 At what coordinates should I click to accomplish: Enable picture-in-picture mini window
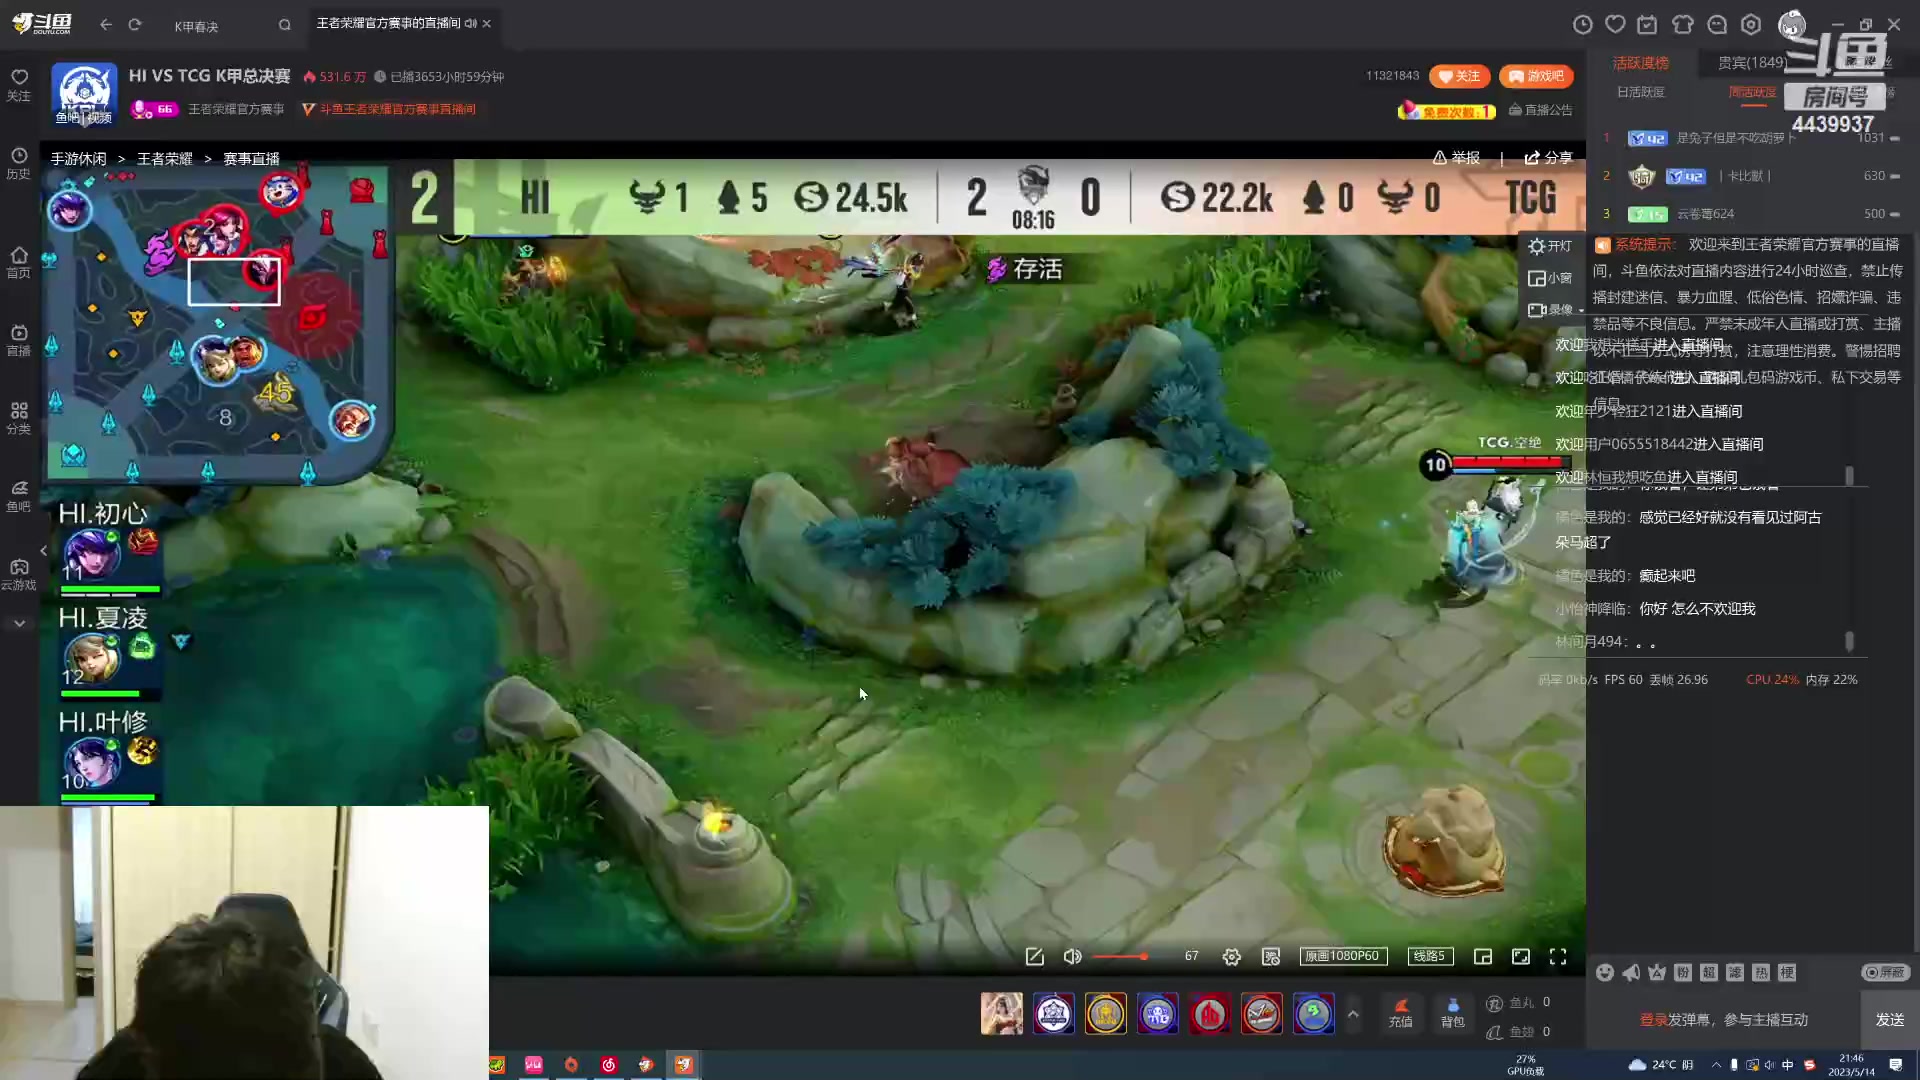tap(1483, 957)
